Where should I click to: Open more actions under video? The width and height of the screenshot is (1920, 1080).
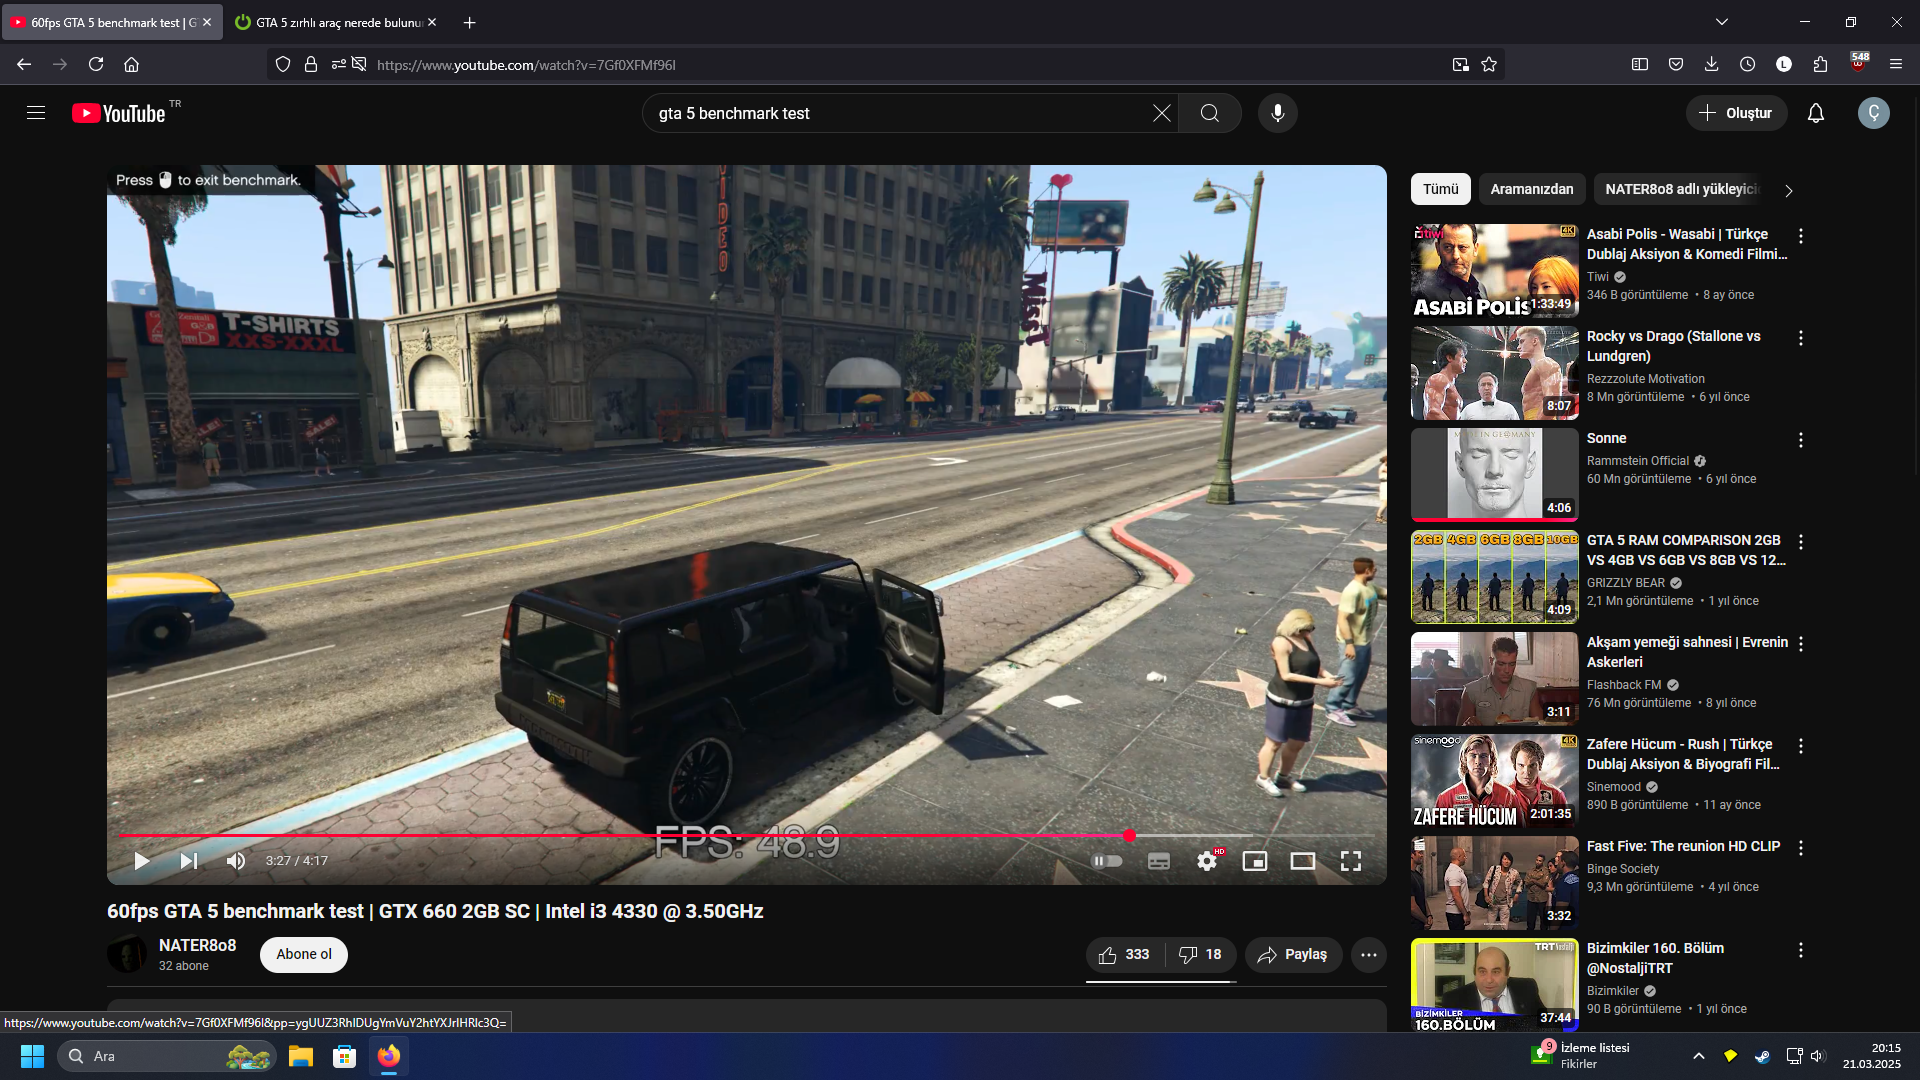pos(1368,955)
